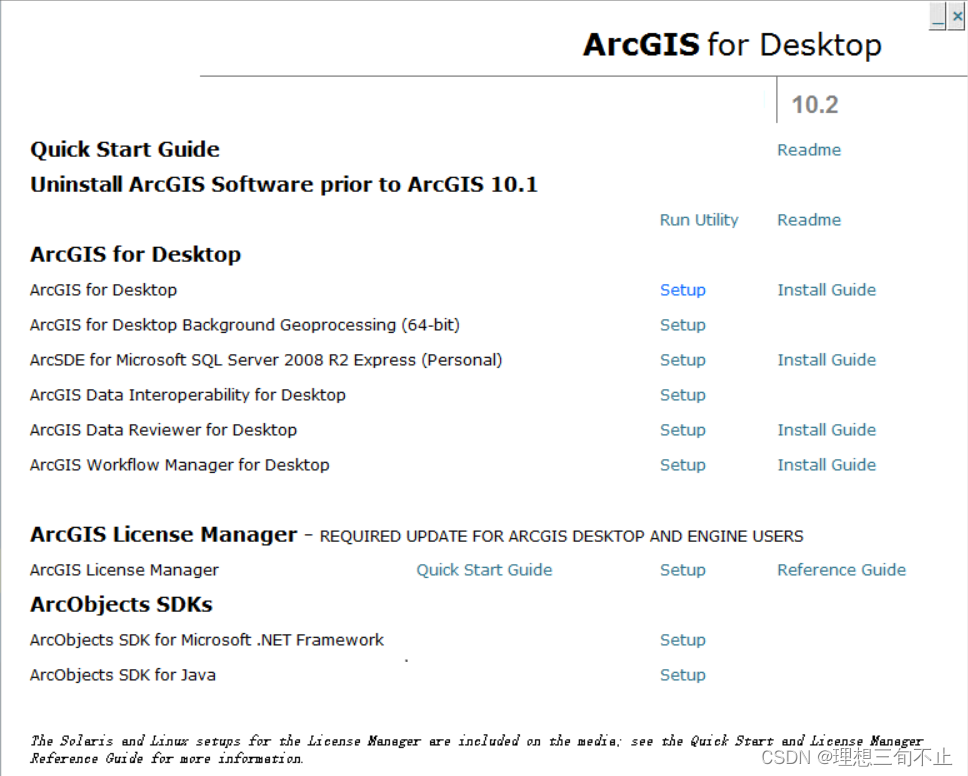
Task: Launch Setup for ArcObjects SDK for .NET
Action: 683,640
